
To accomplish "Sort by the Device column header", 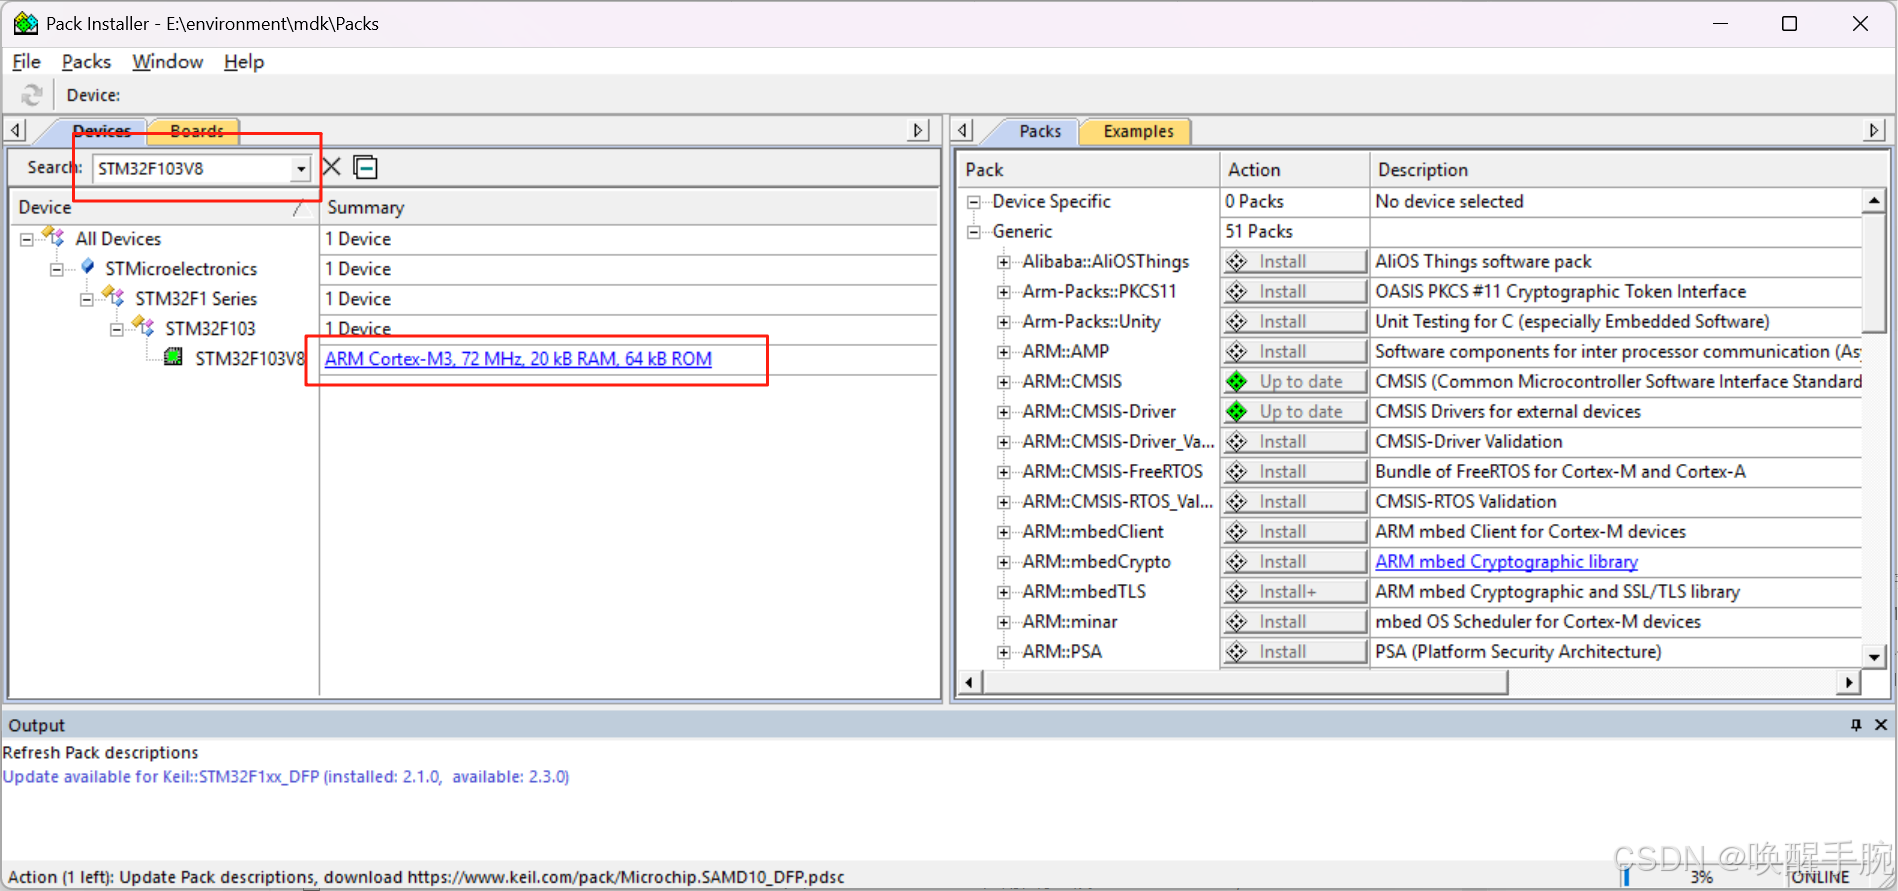I will [164, 207].
